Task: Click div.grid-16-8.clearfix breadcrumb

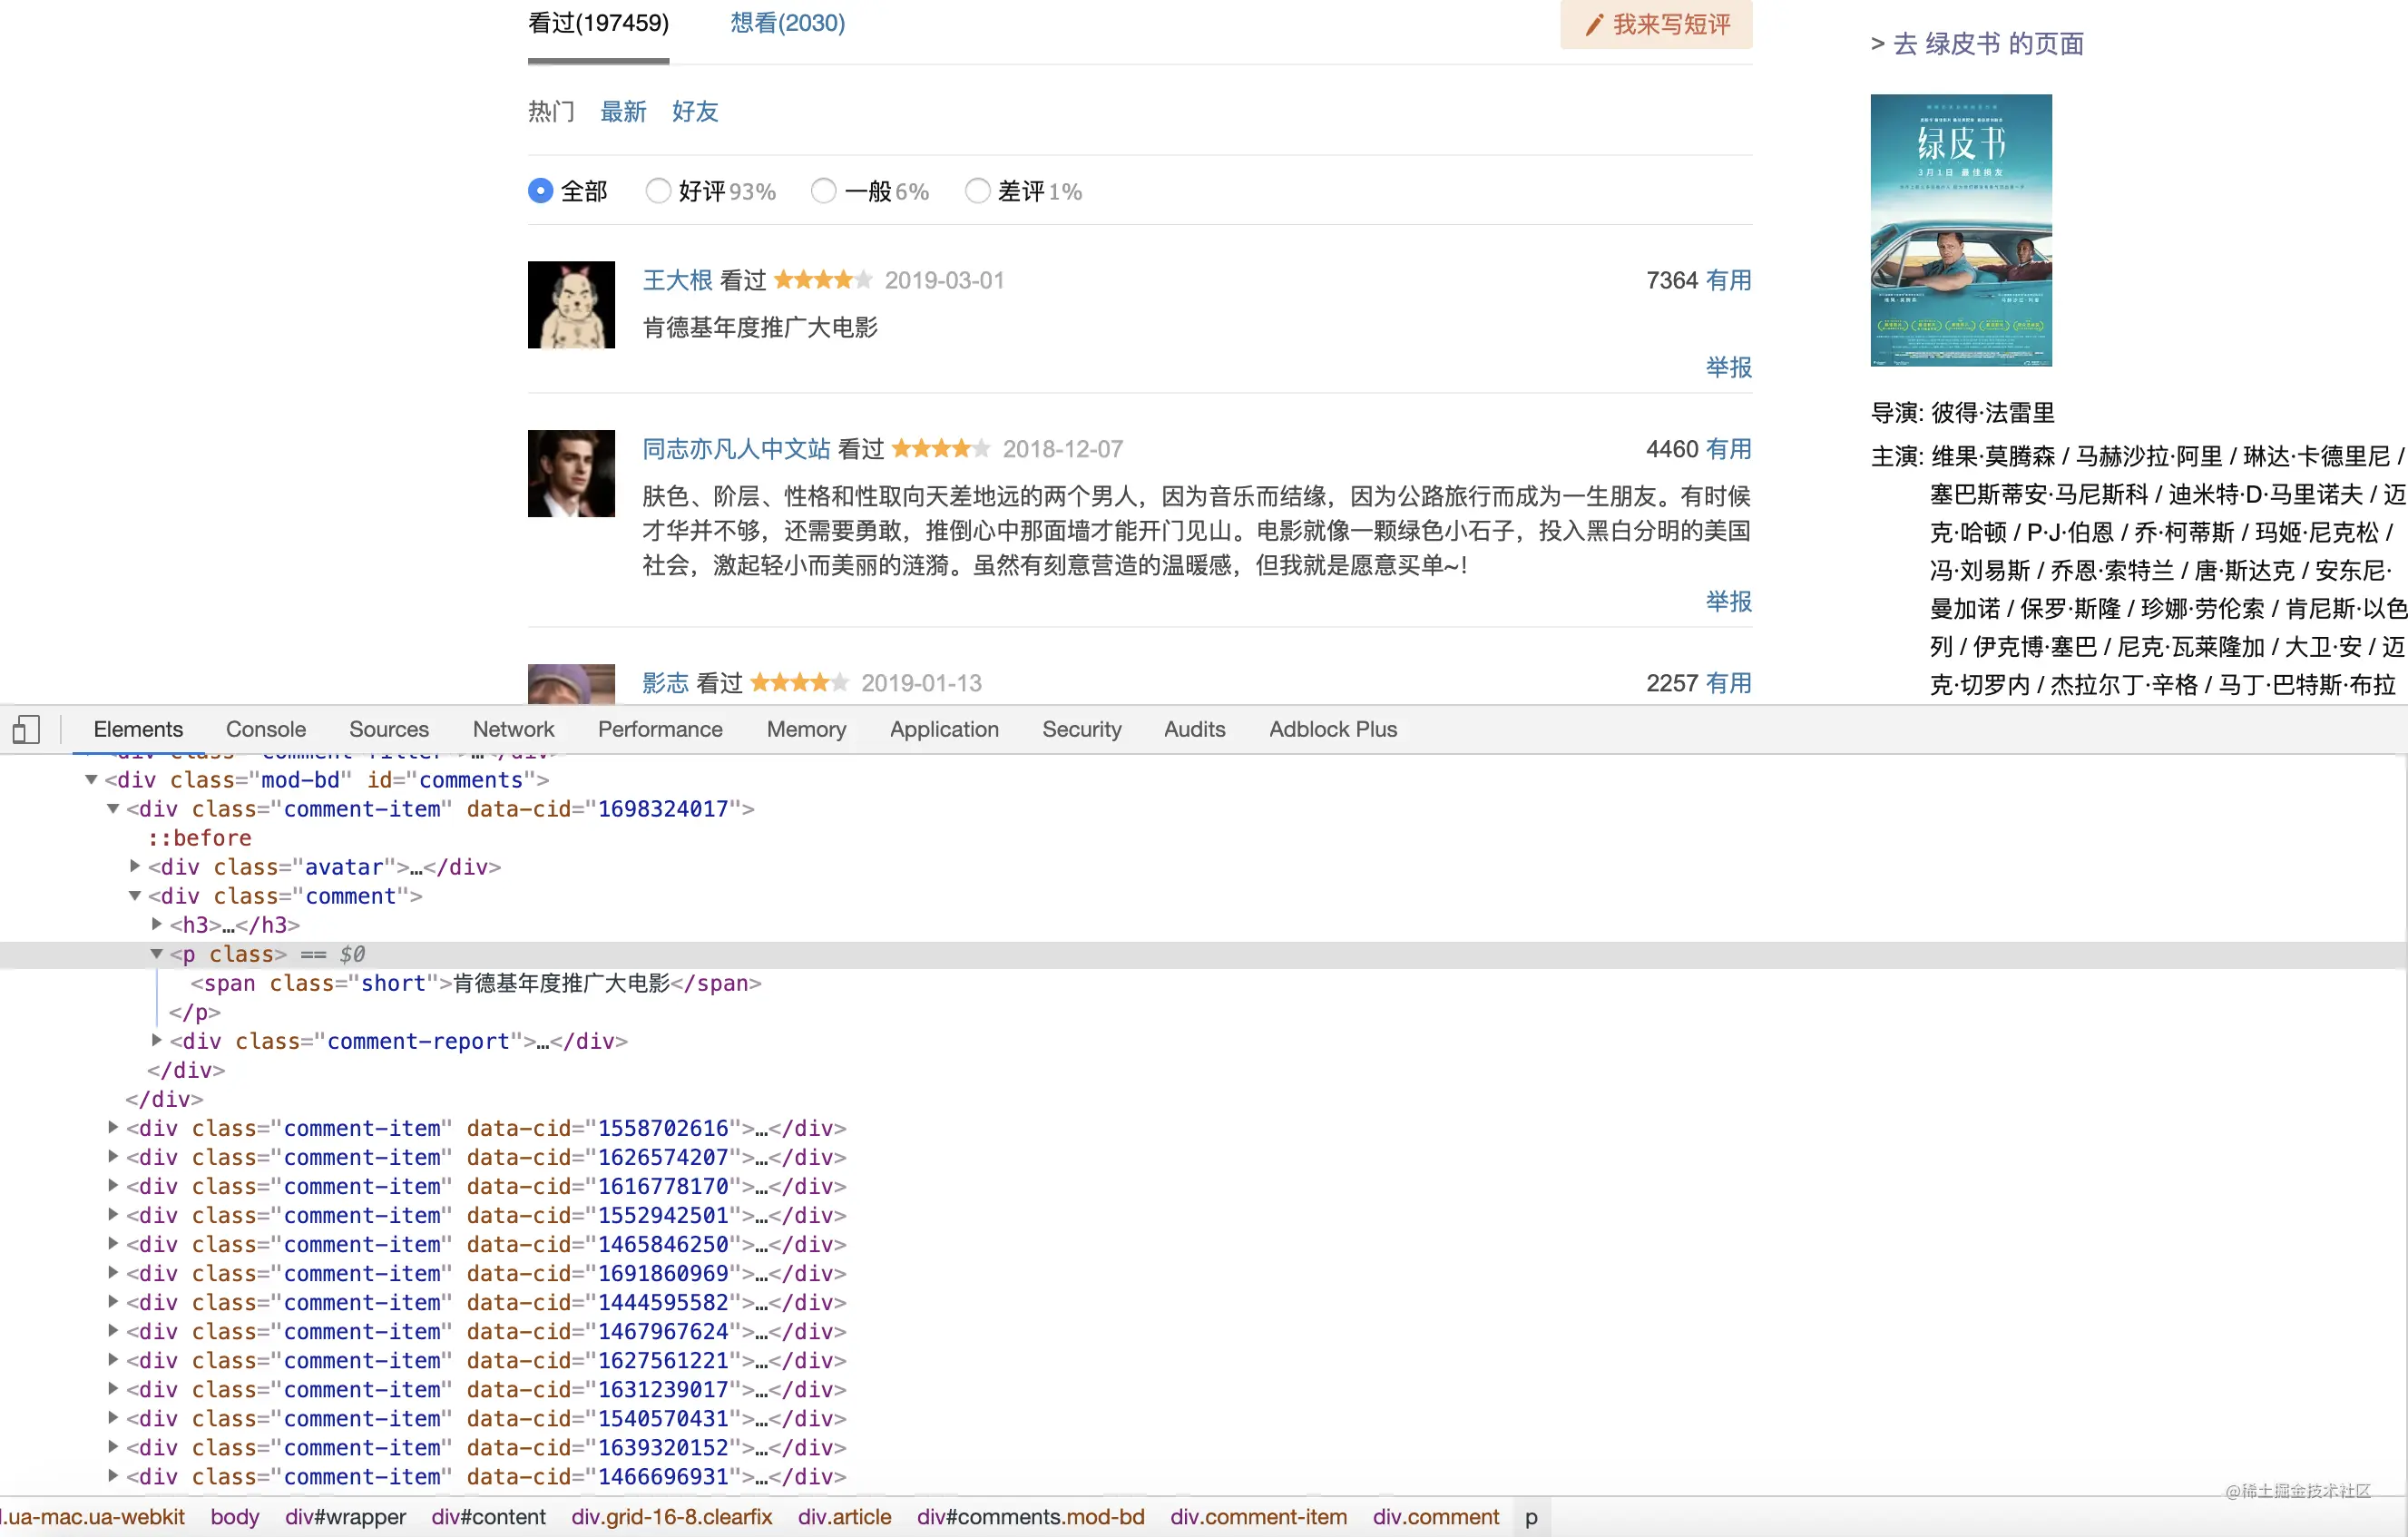Action: pos(672,1516)
